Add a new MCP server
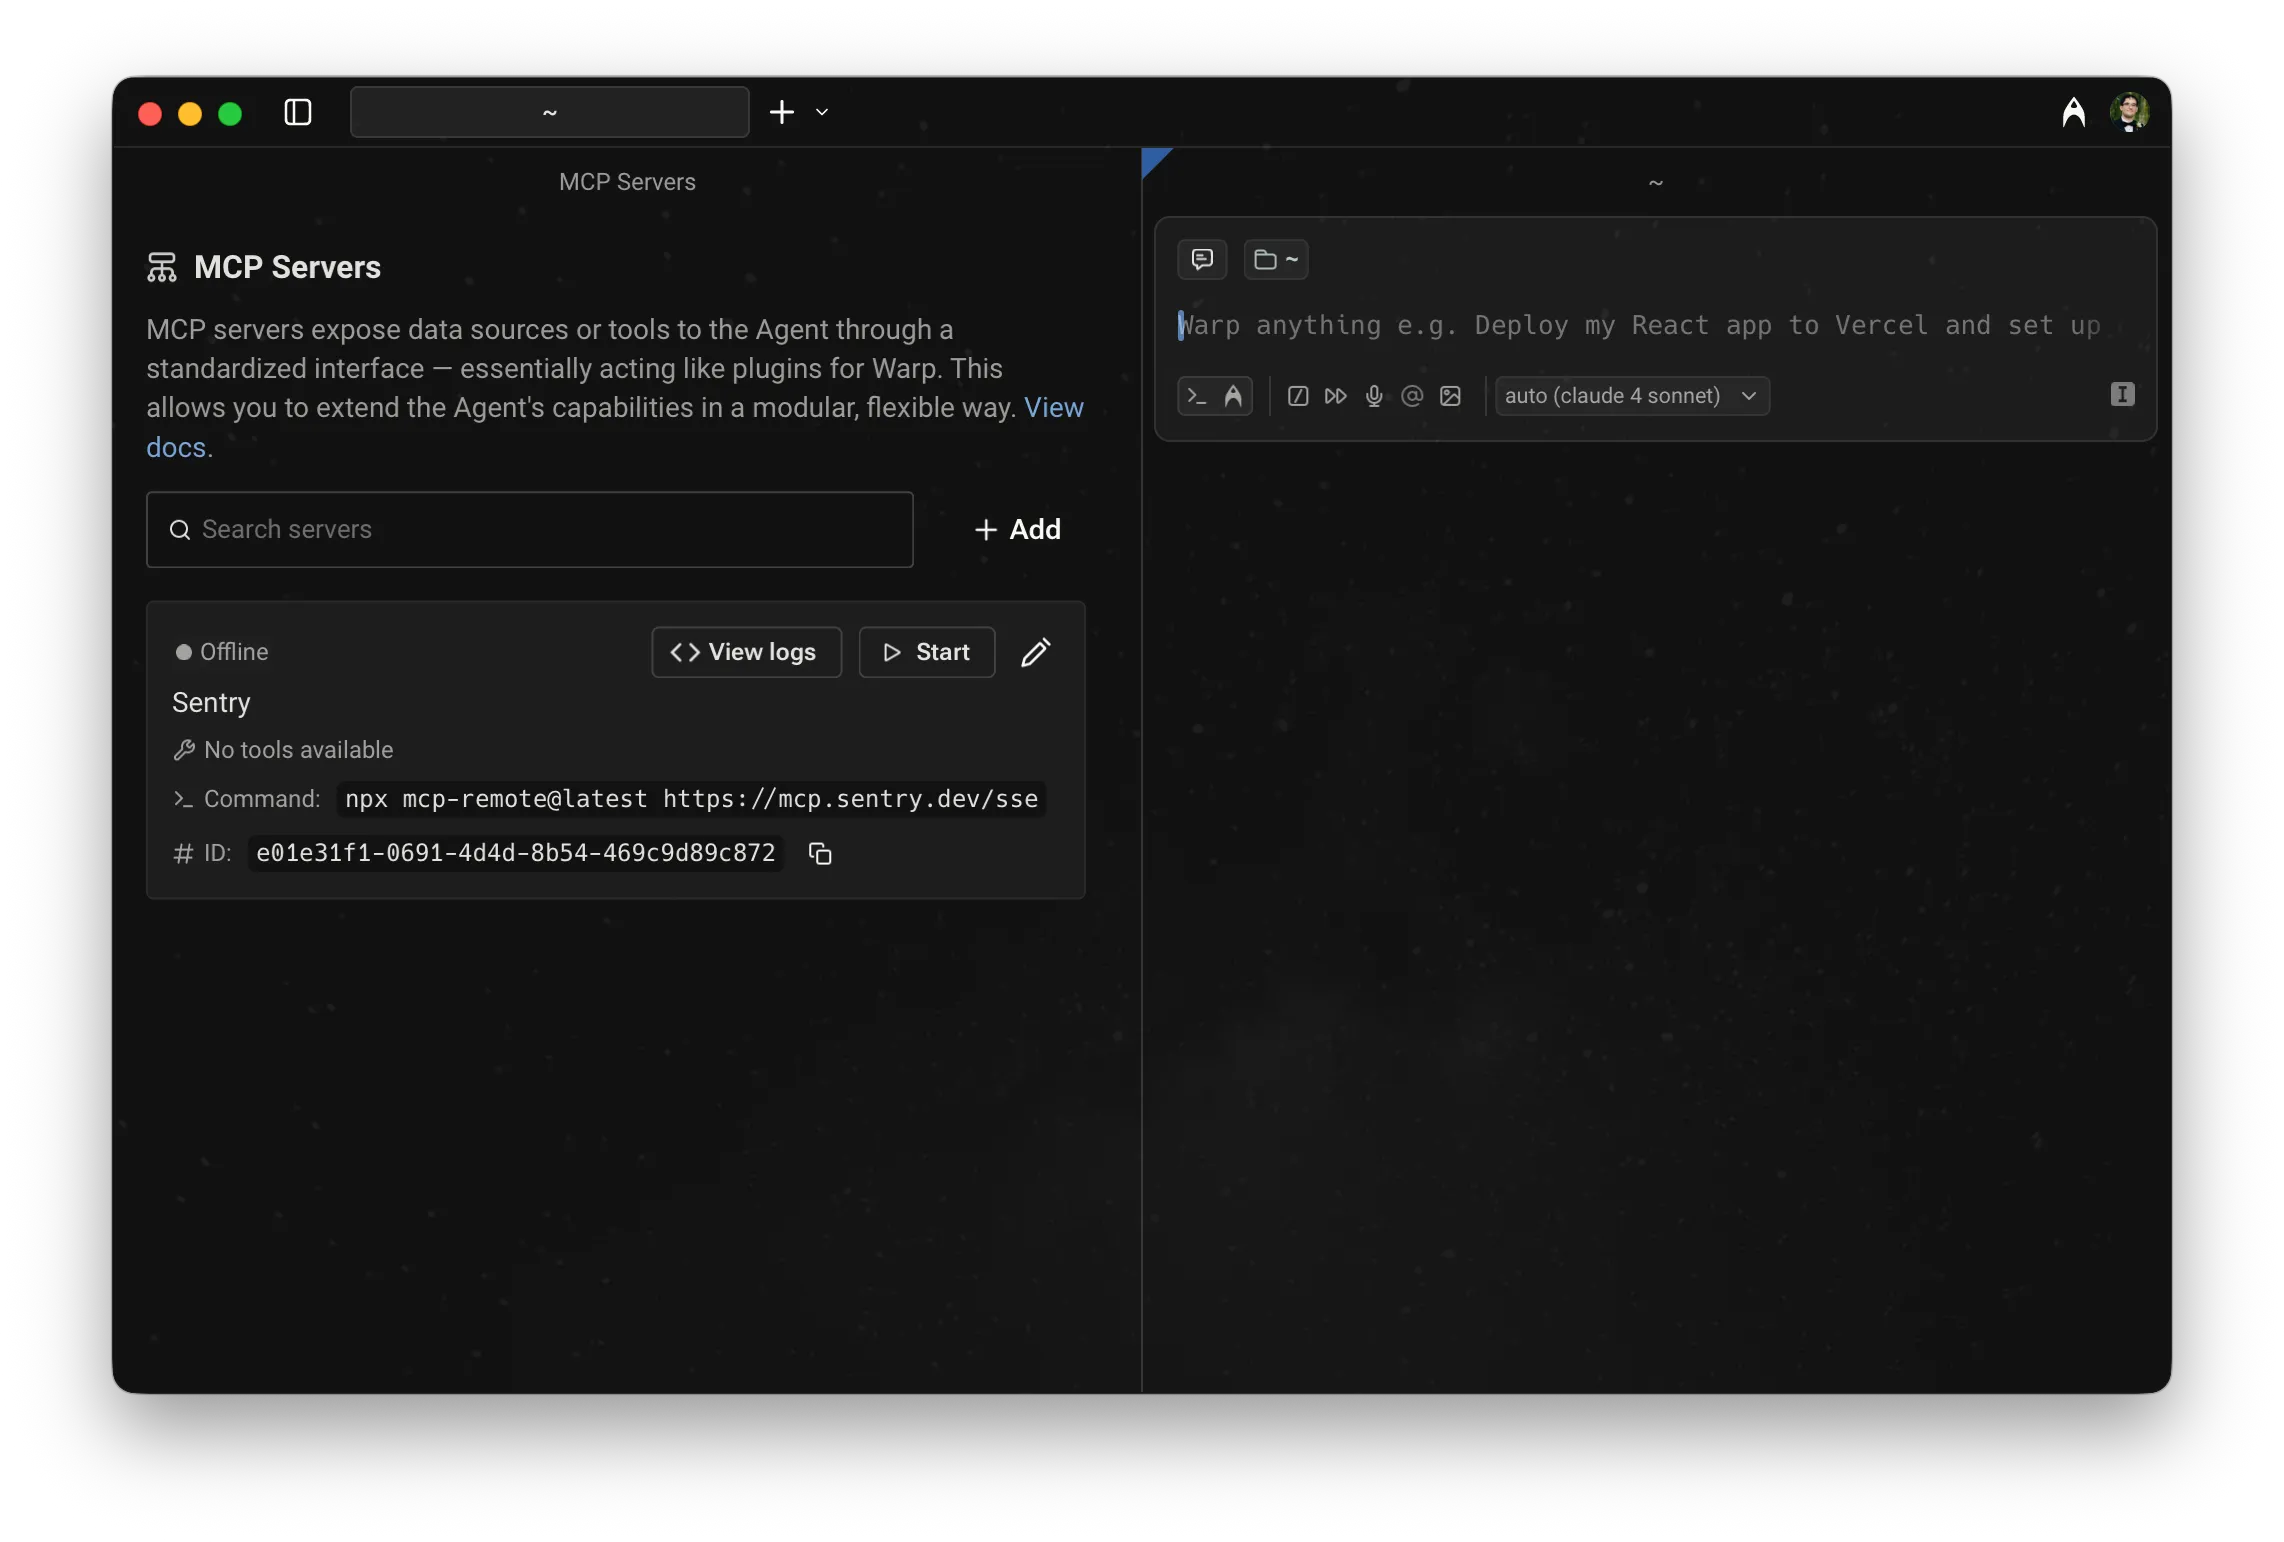 coord(1018,529)
